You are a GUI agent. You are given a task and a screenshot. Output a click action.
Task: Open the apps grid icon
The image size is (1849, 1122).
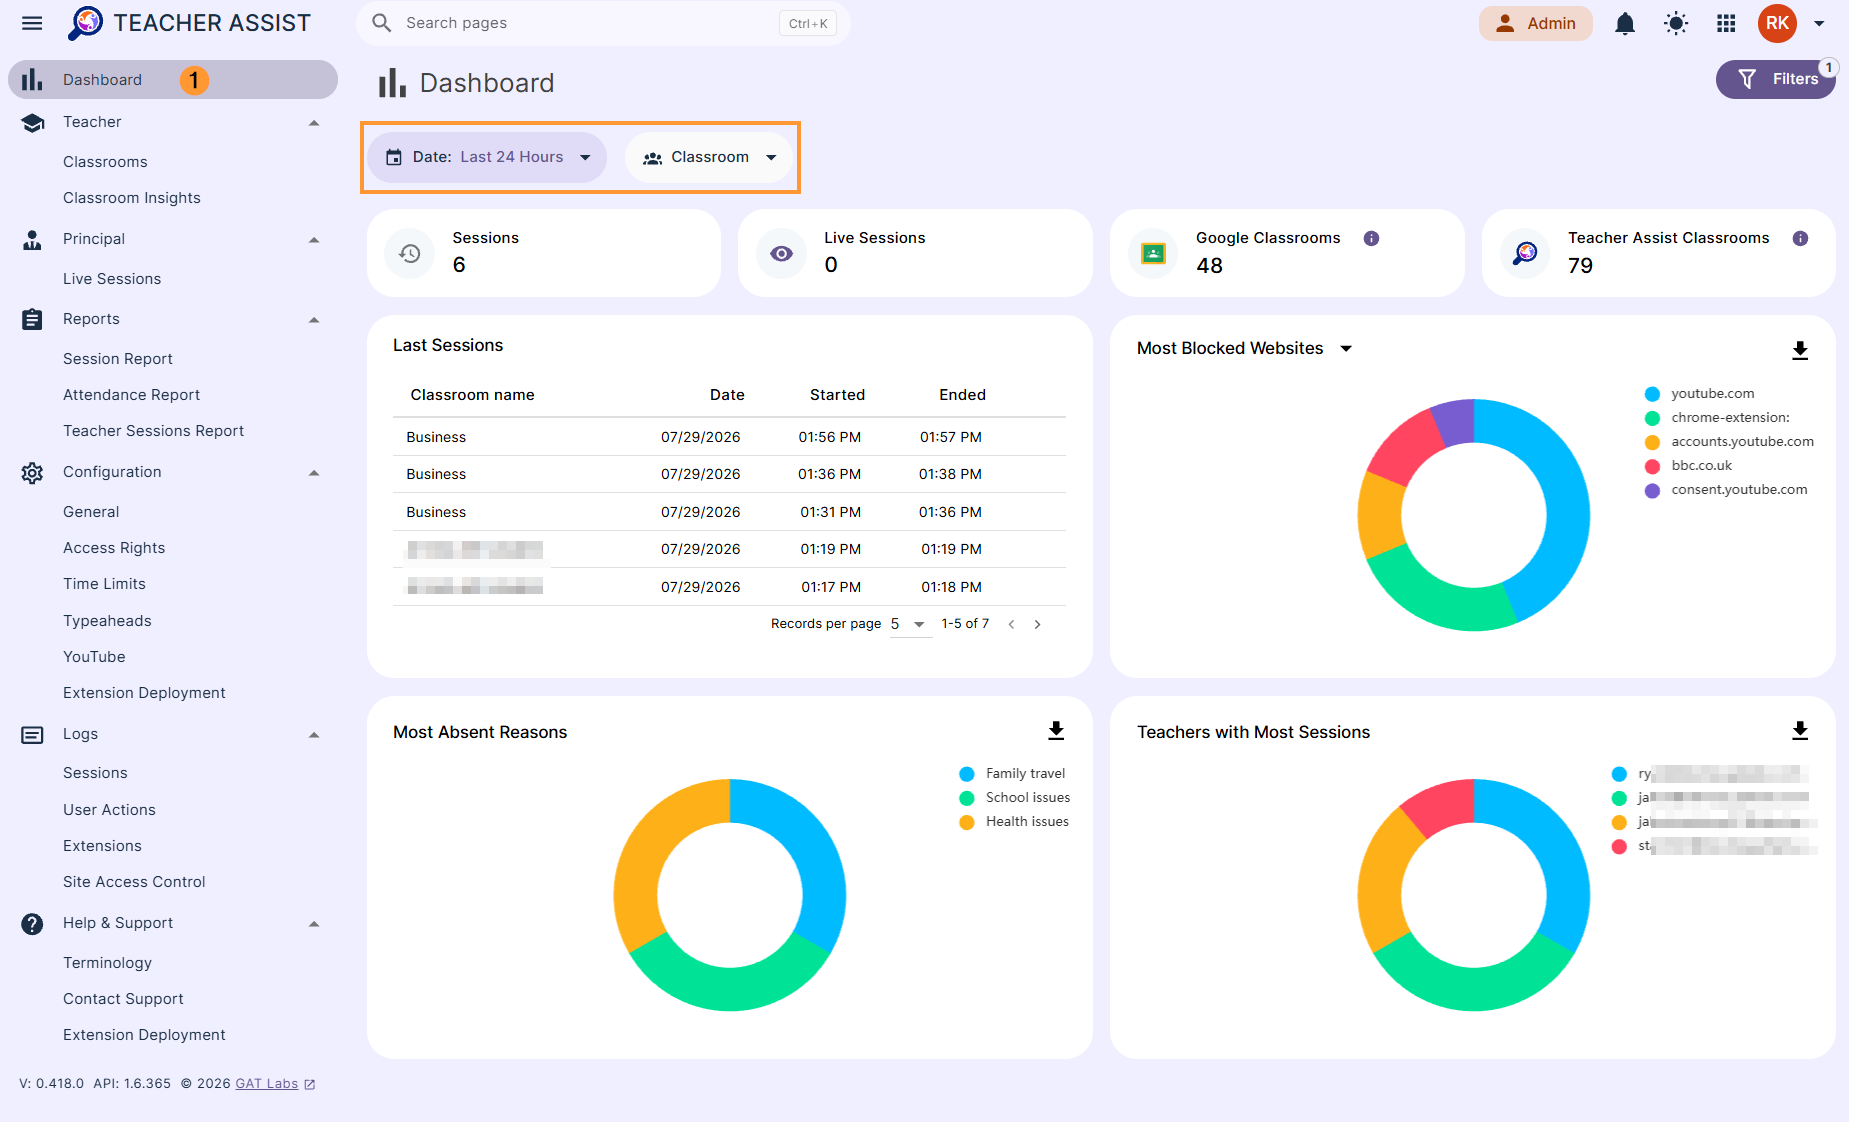pos(1726,23)
